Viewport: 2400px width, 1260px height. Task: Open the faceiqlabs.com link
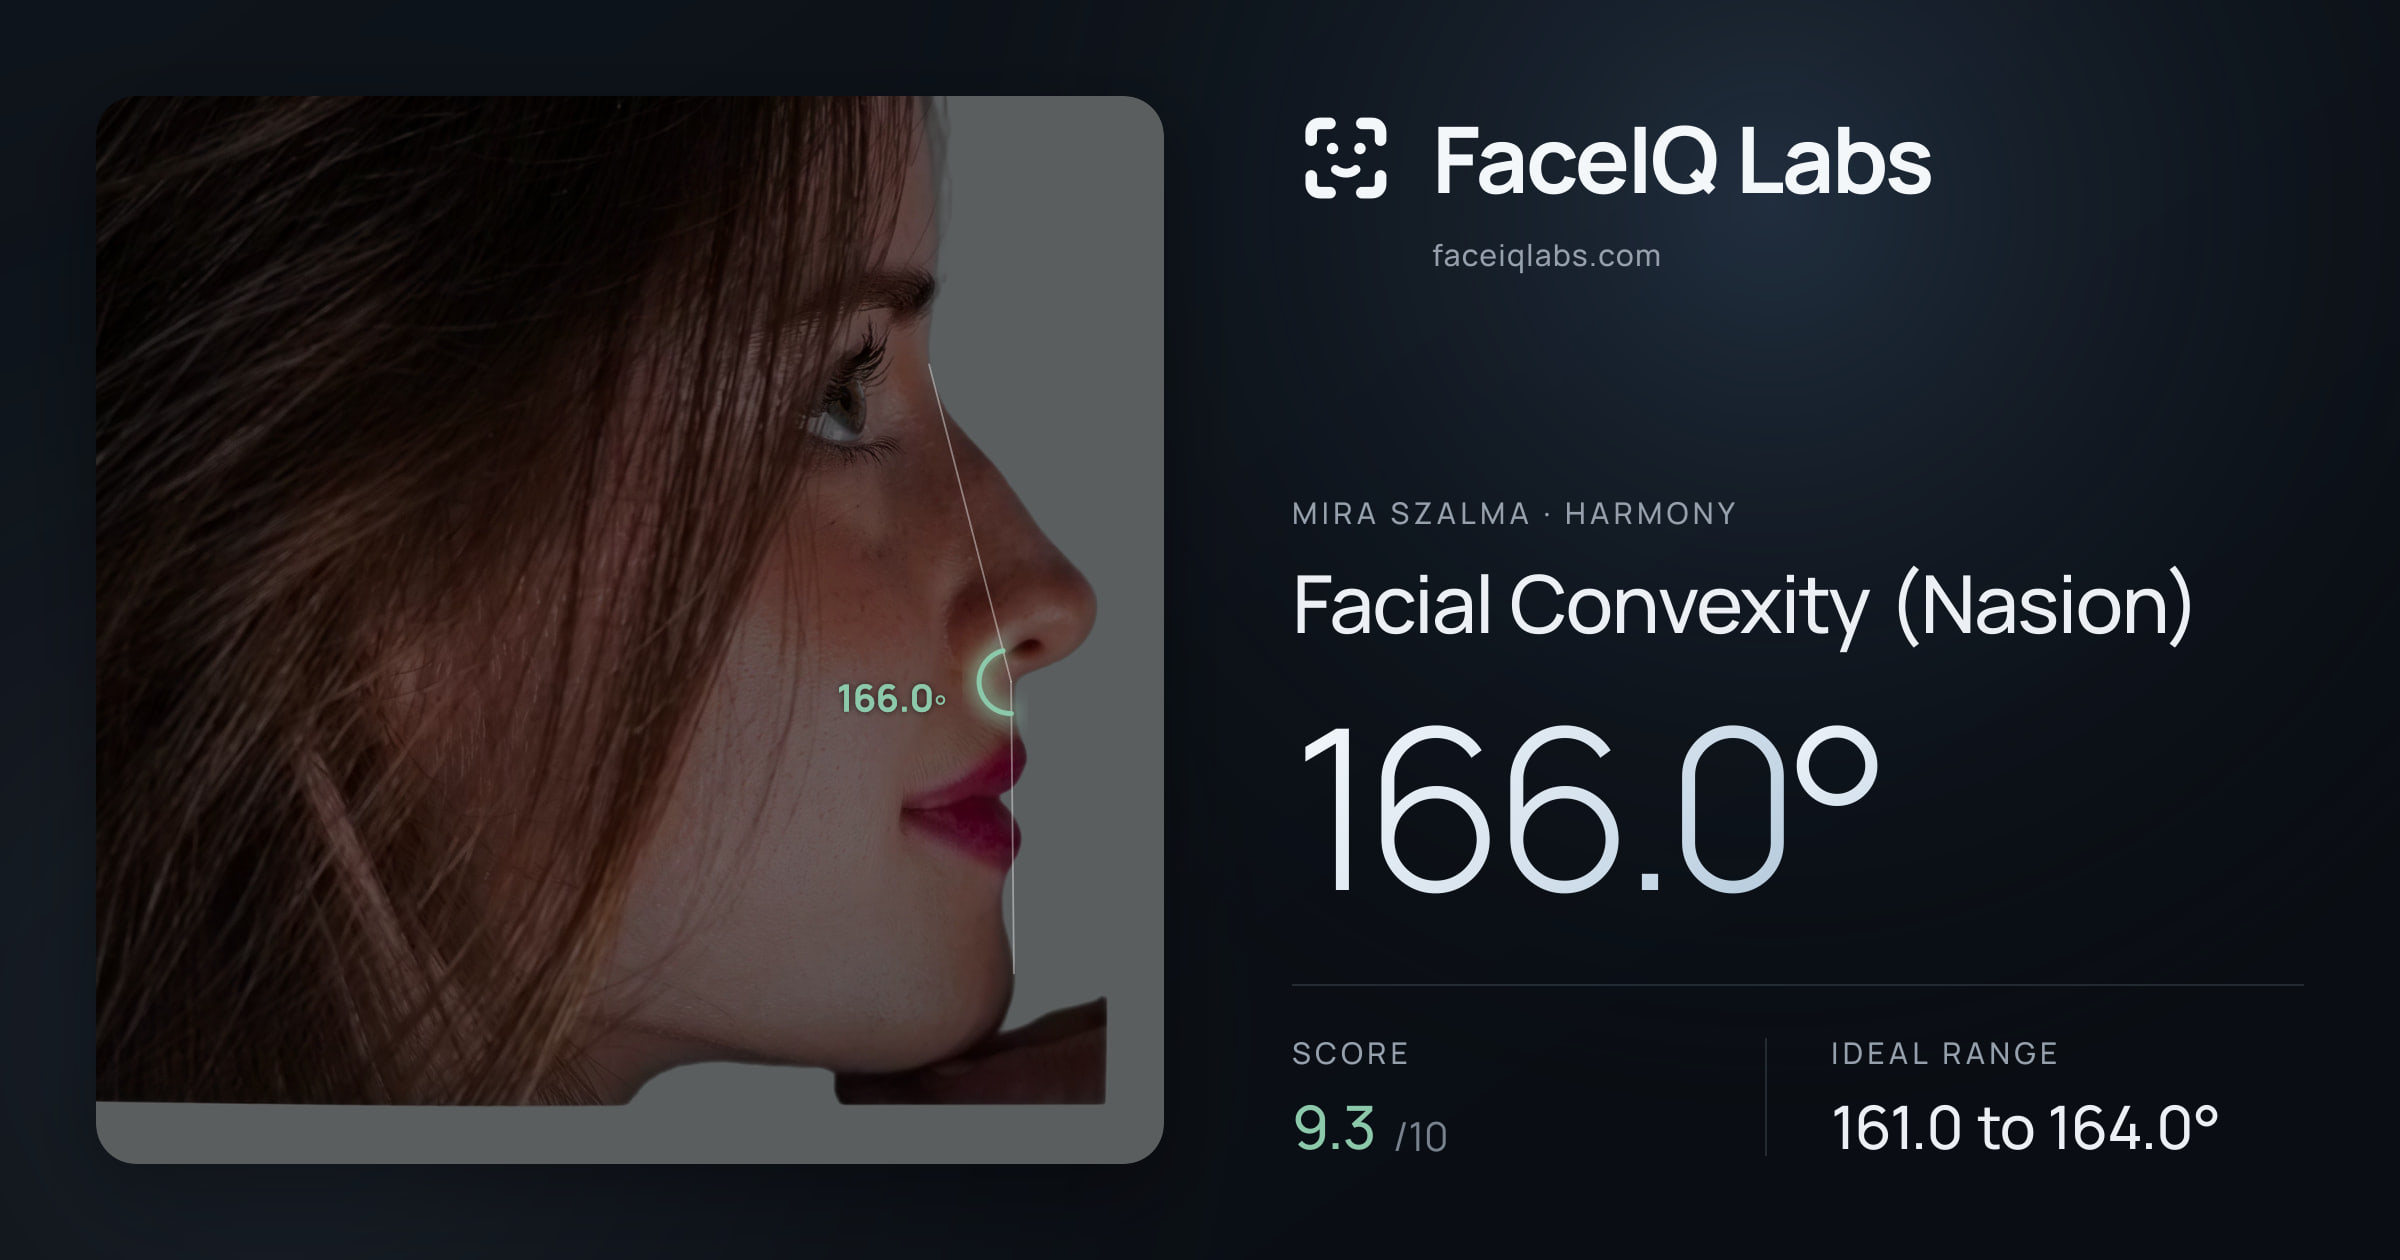pos(1546,256)
